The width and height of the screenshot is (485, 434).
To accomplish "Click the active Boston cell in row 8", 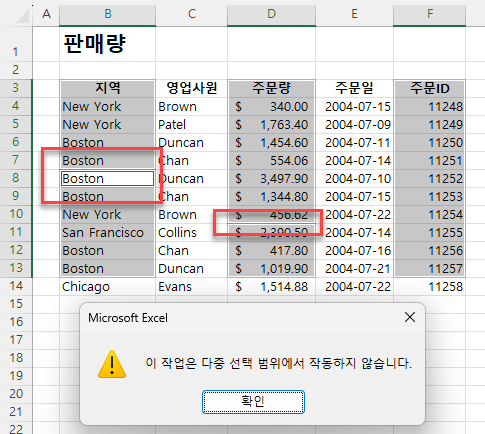I will coord(107,178).
